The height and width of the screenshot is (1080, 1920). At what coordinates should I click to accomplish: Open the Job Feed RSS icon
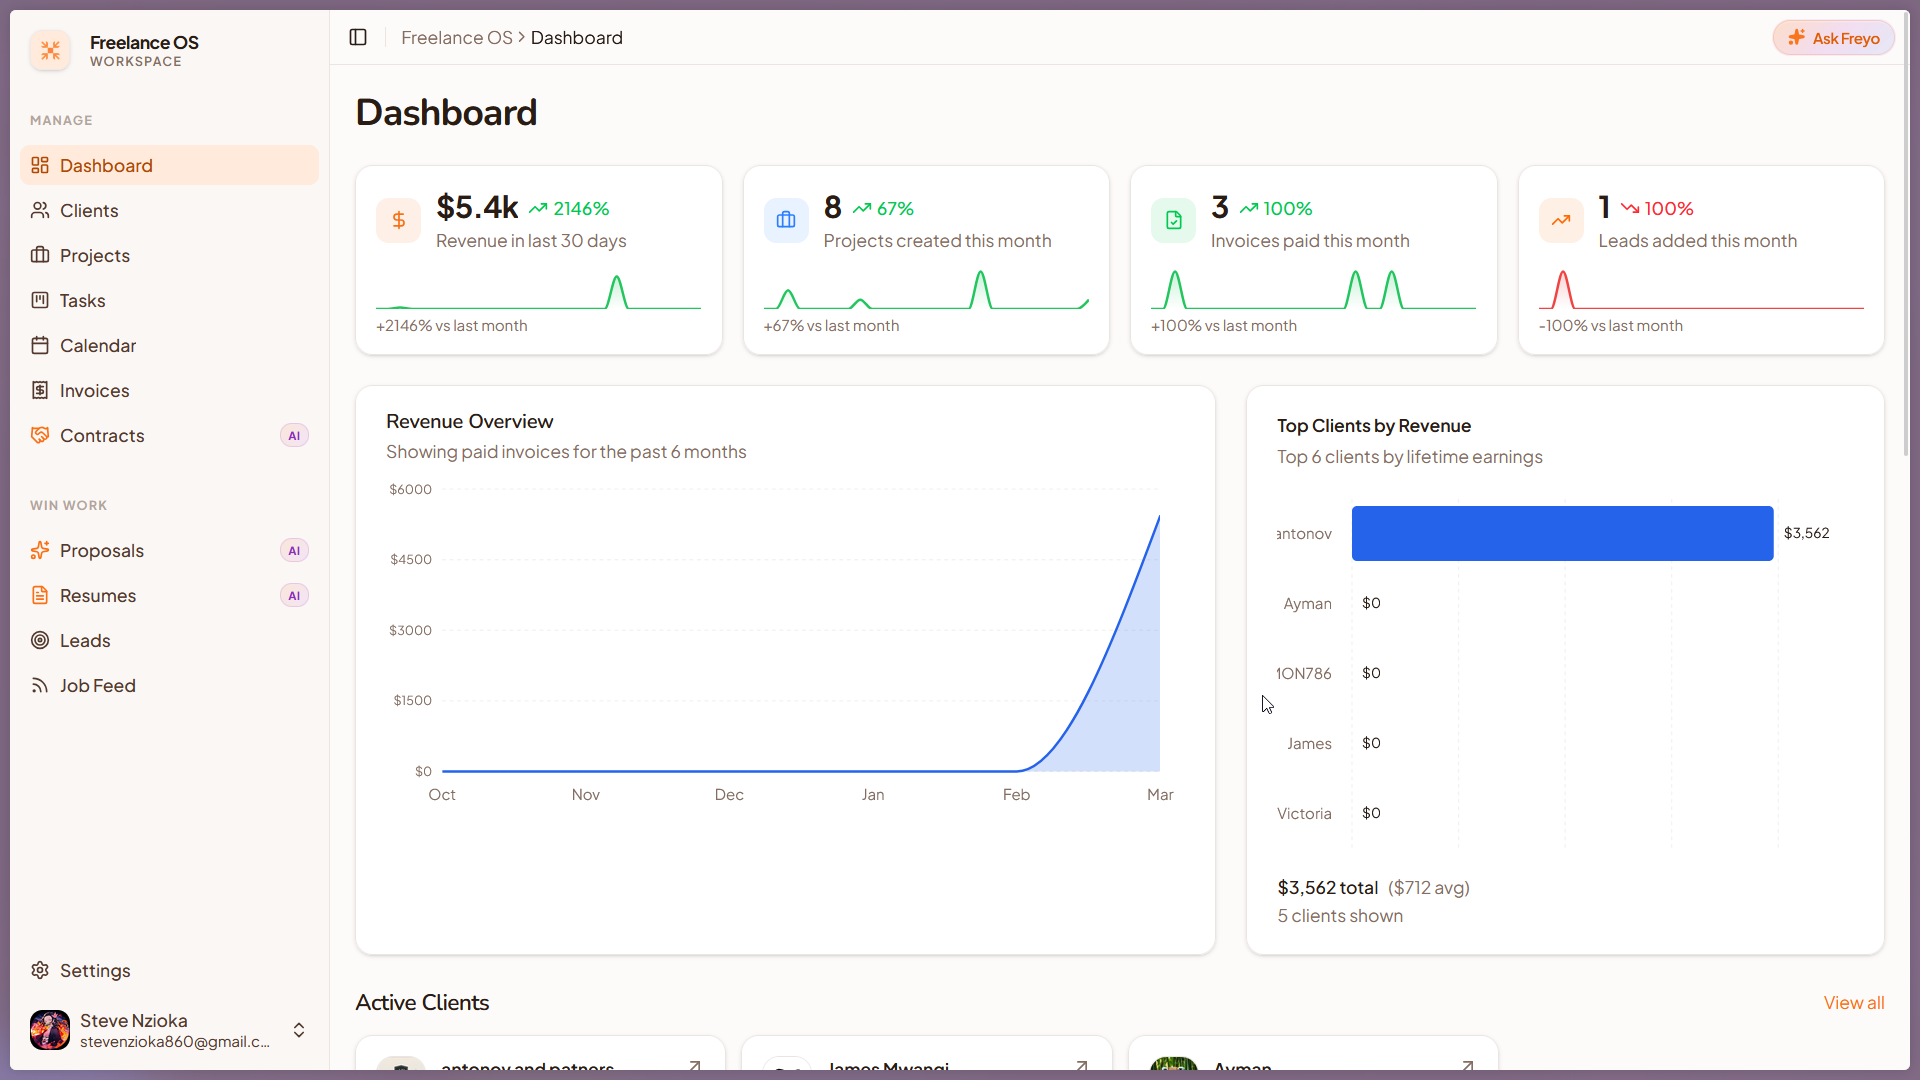(x=40, y=686)
